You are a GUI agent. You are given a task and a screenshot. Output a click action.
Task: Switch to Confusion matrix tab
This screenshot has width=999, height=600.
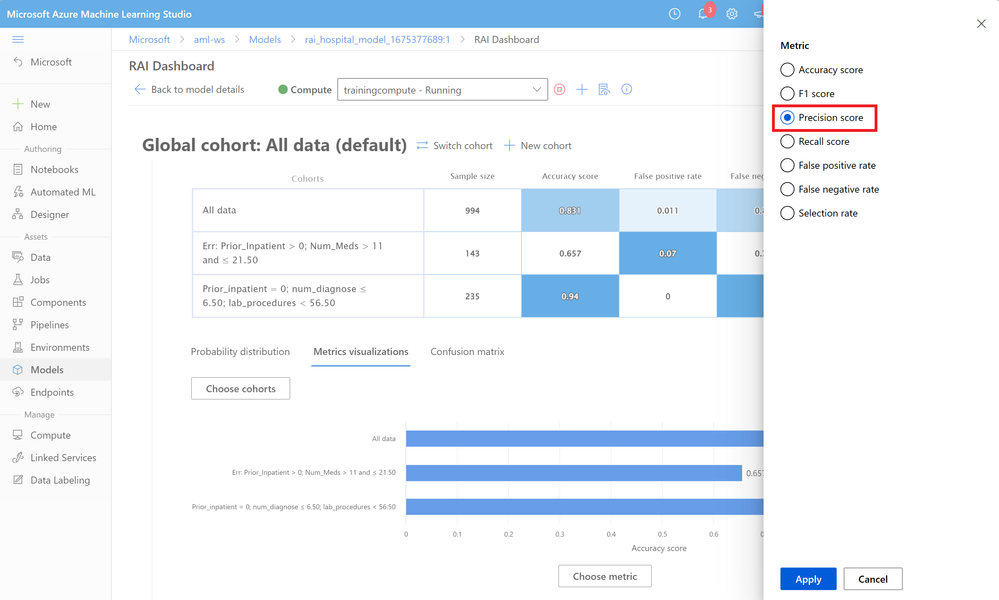(467, 352)
